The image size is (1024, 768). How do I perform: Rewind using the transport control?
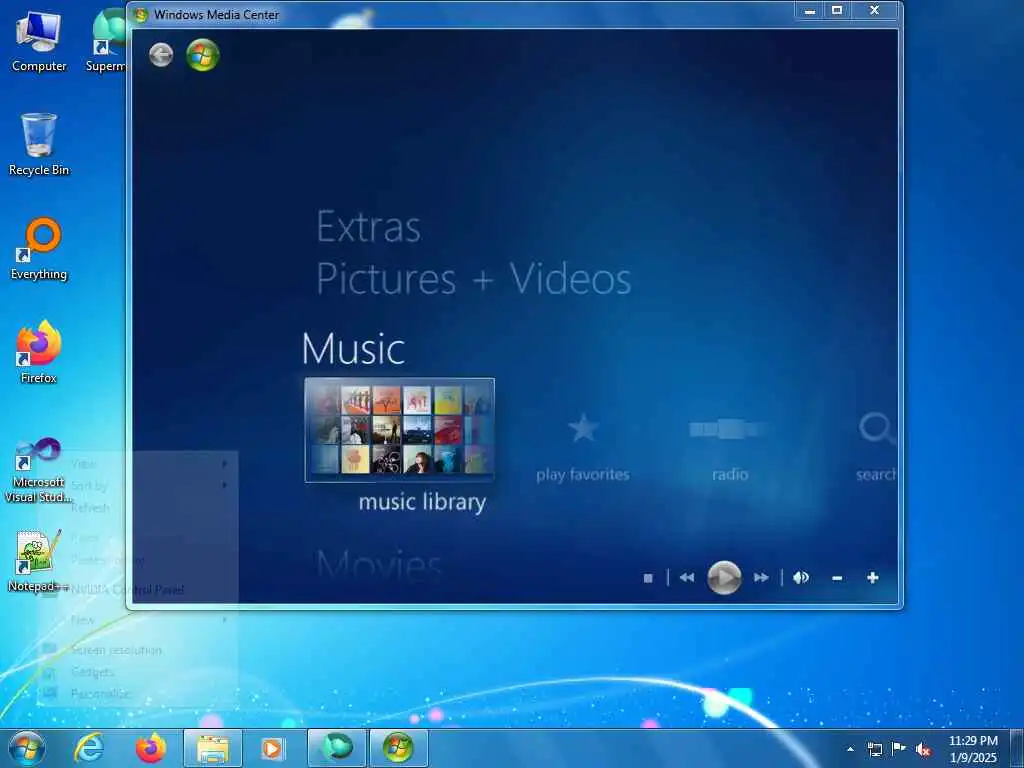point(687,577)
